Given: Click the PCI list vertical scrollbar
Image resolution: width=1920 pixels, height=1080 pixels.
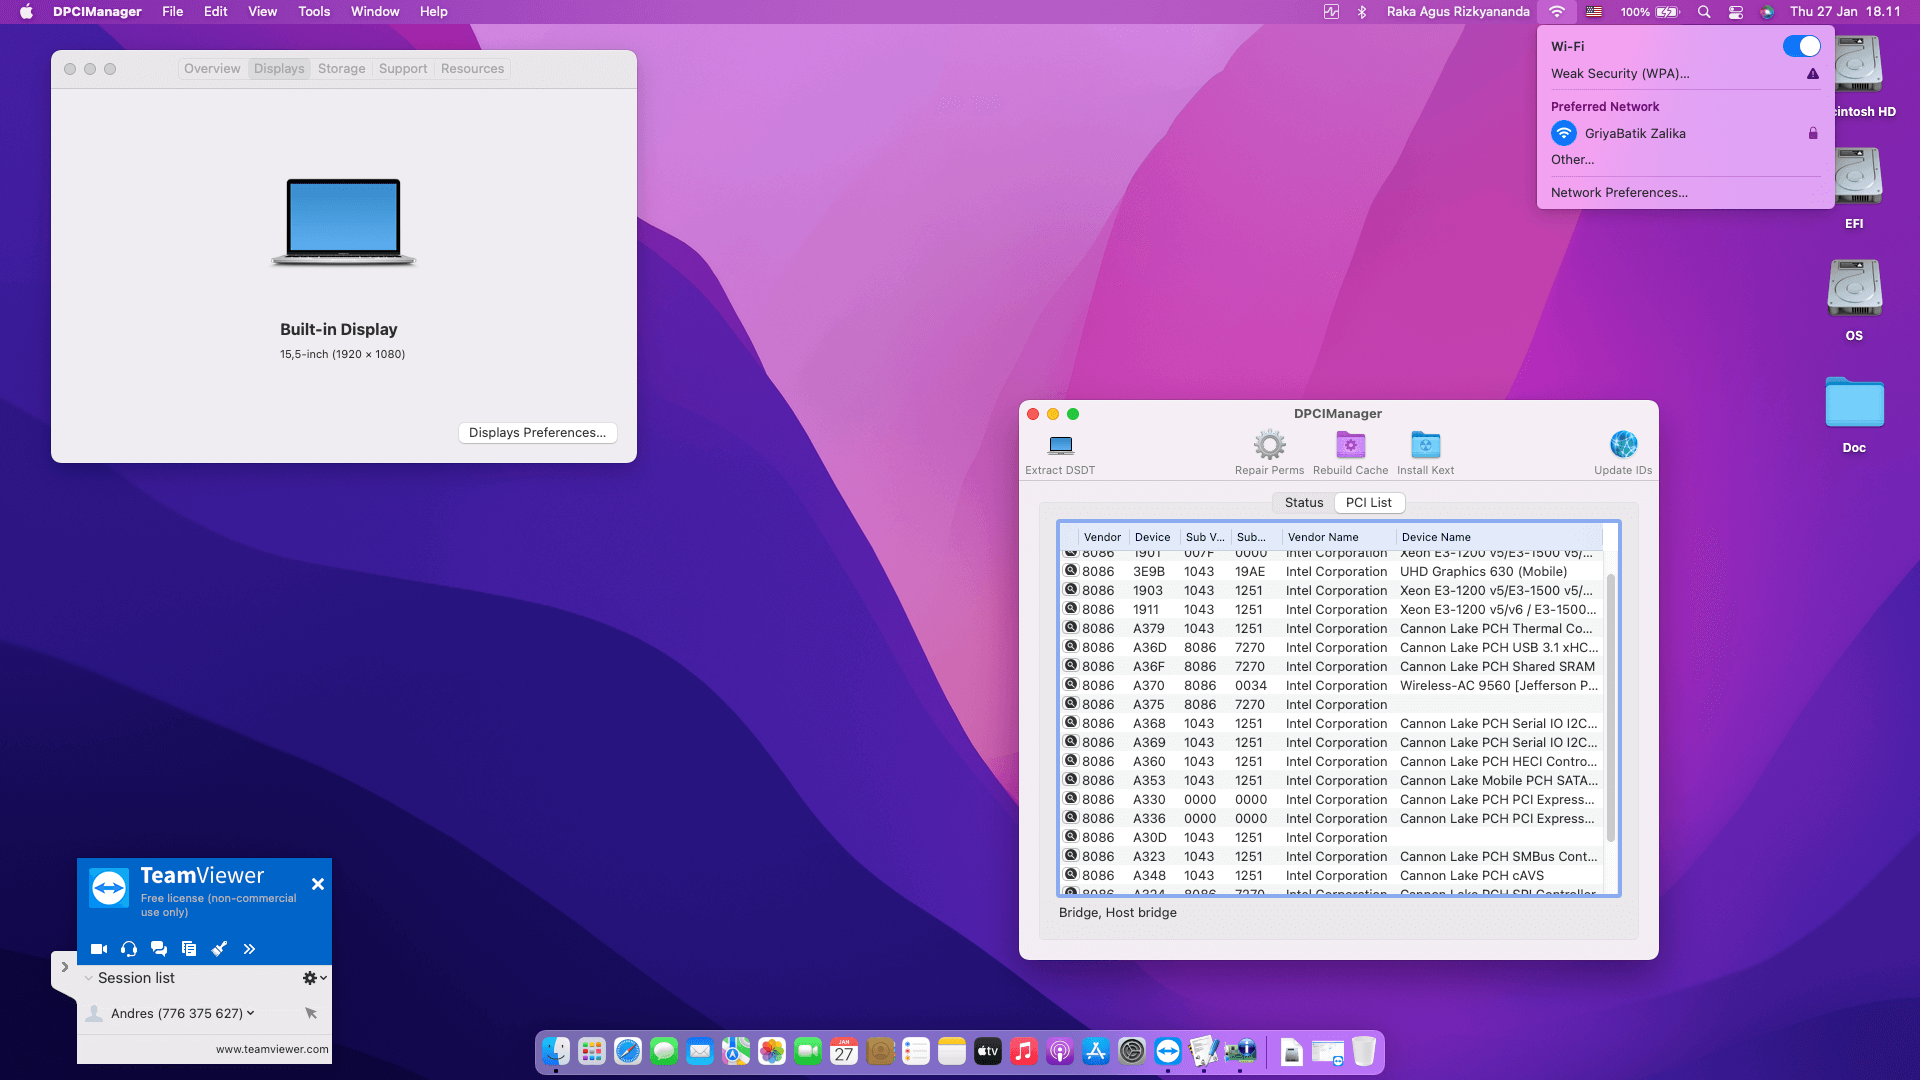Looking at the screenshot, I should point(1610,705).
